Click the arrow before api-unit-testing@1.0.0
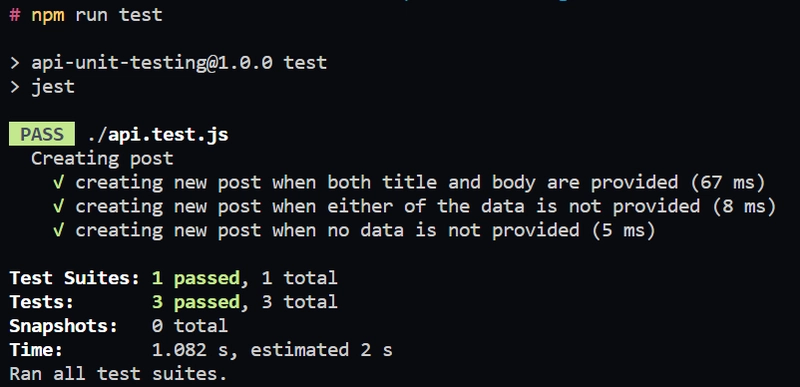The height and width of the screenshot is (387, 800). point(15,63)
